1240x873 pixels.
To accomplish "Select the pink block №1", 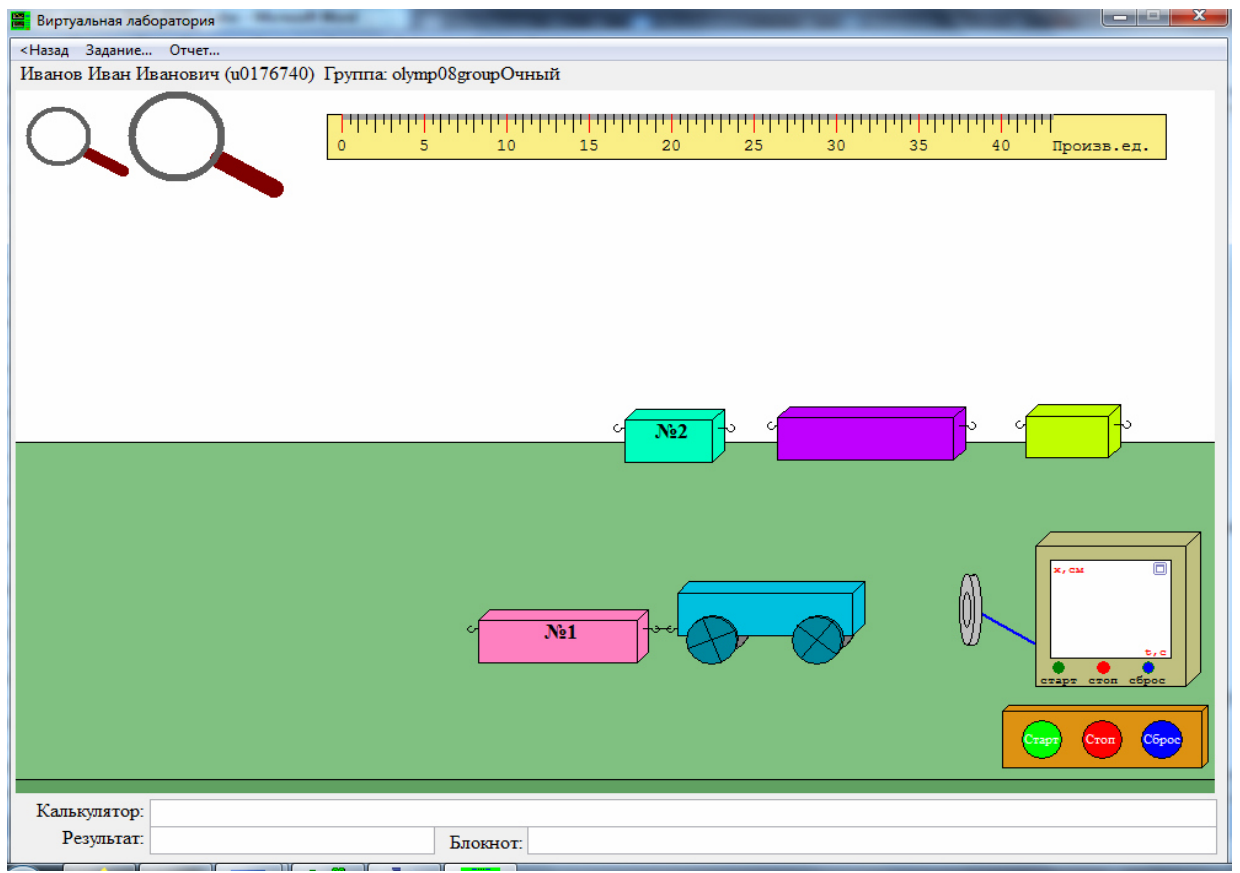I will (x=564, y=636).
